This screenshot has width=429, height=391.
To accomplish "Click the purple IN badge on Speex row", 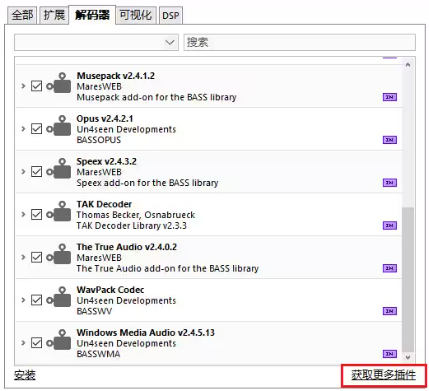I will [390, 183].
